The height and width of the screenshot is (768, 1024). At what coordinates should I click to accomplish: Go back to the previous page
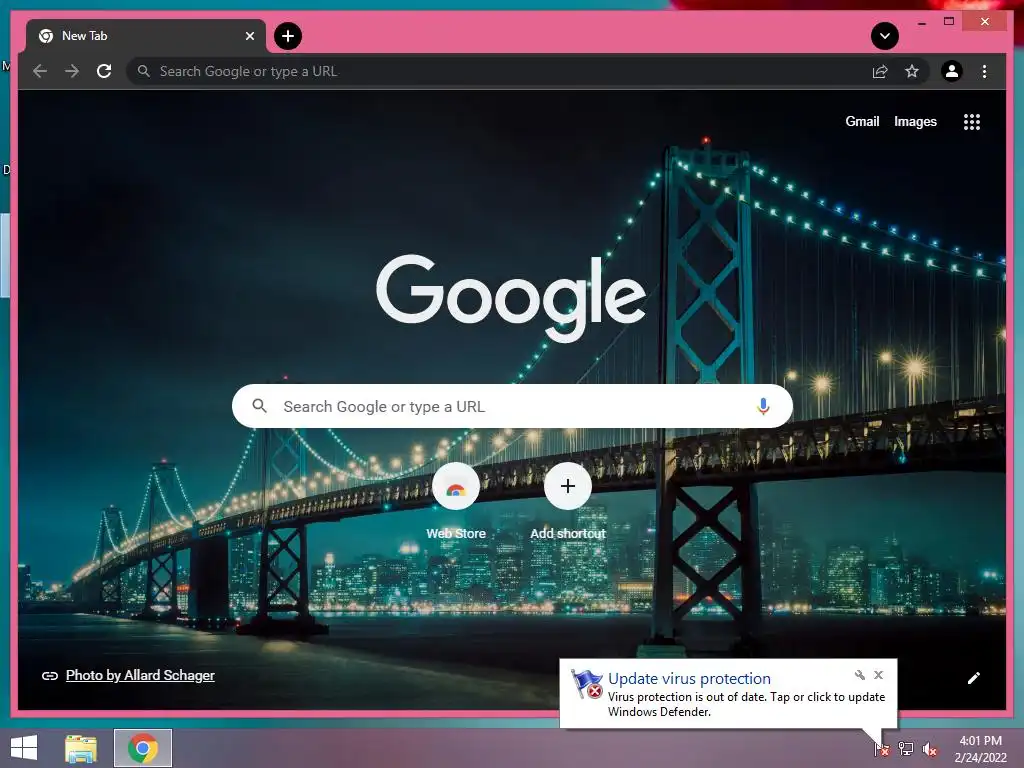(40, 71)
